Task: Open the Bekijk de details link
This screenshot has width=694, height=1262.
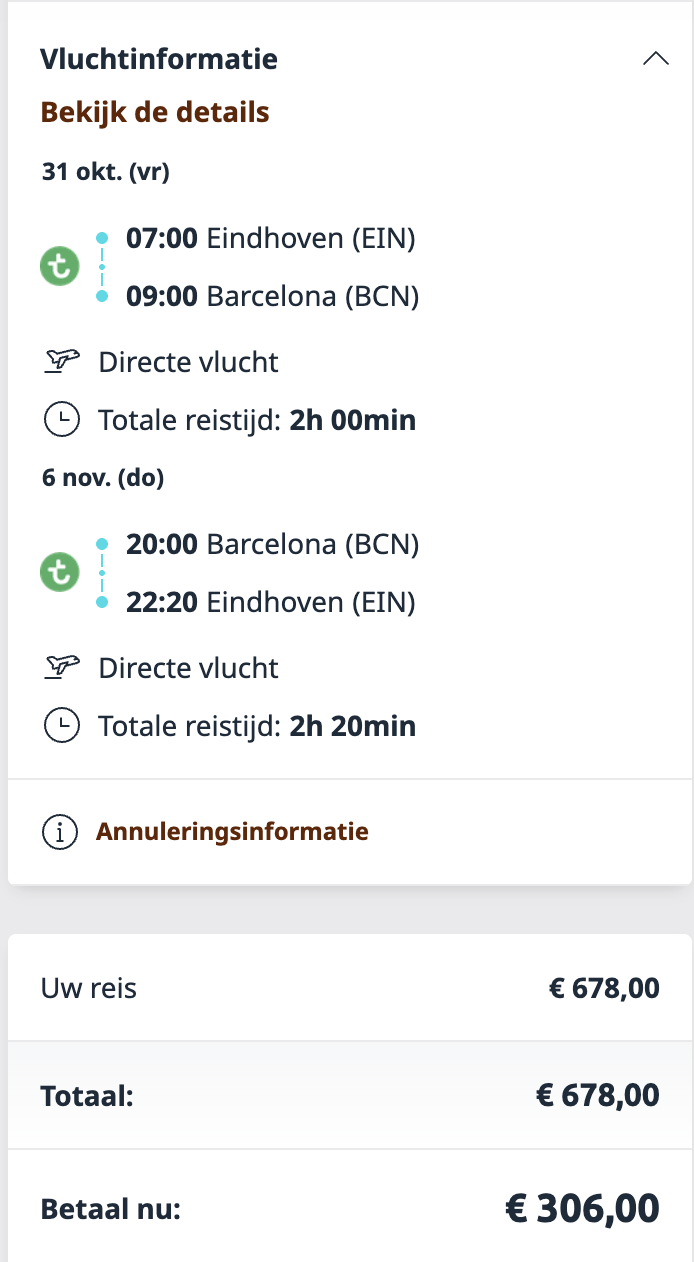Action: 155,112
